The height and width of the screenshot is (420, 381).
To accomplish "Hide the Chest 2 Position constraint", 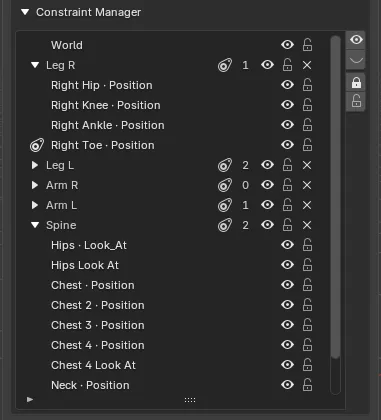I will (x=287, y=305).
